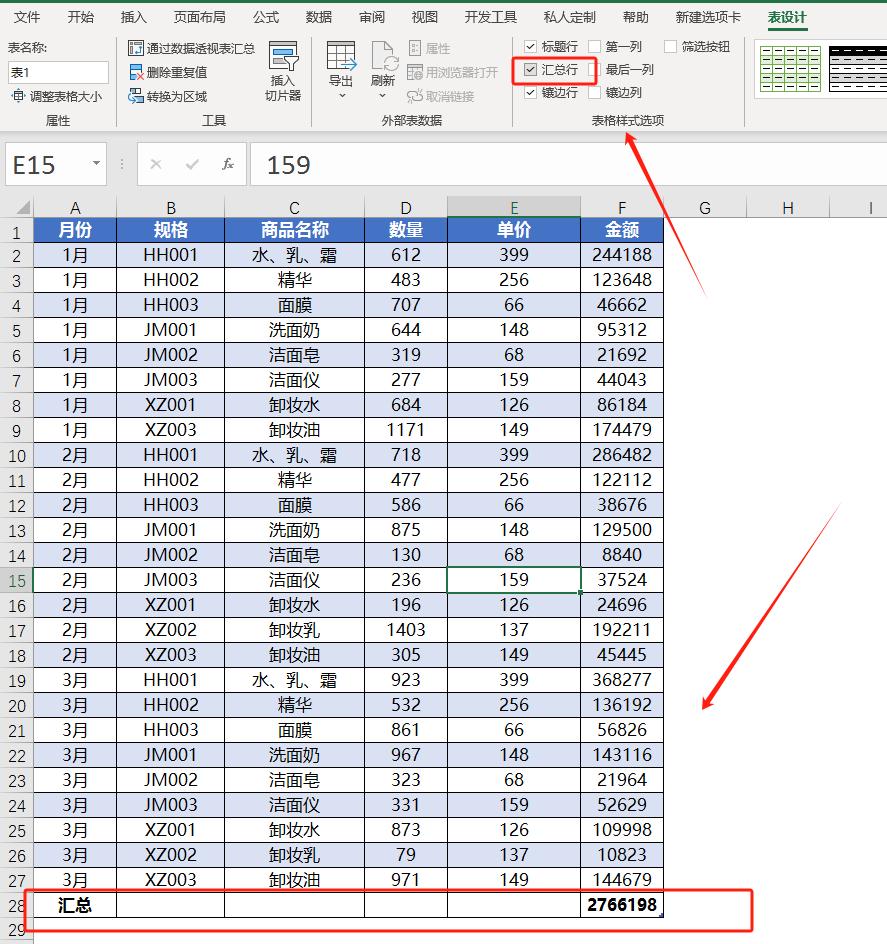Image resolution: width=887 pixels, height=944 pixels.
Task: Select the row 20 header
Action: [x=17, y=706]
